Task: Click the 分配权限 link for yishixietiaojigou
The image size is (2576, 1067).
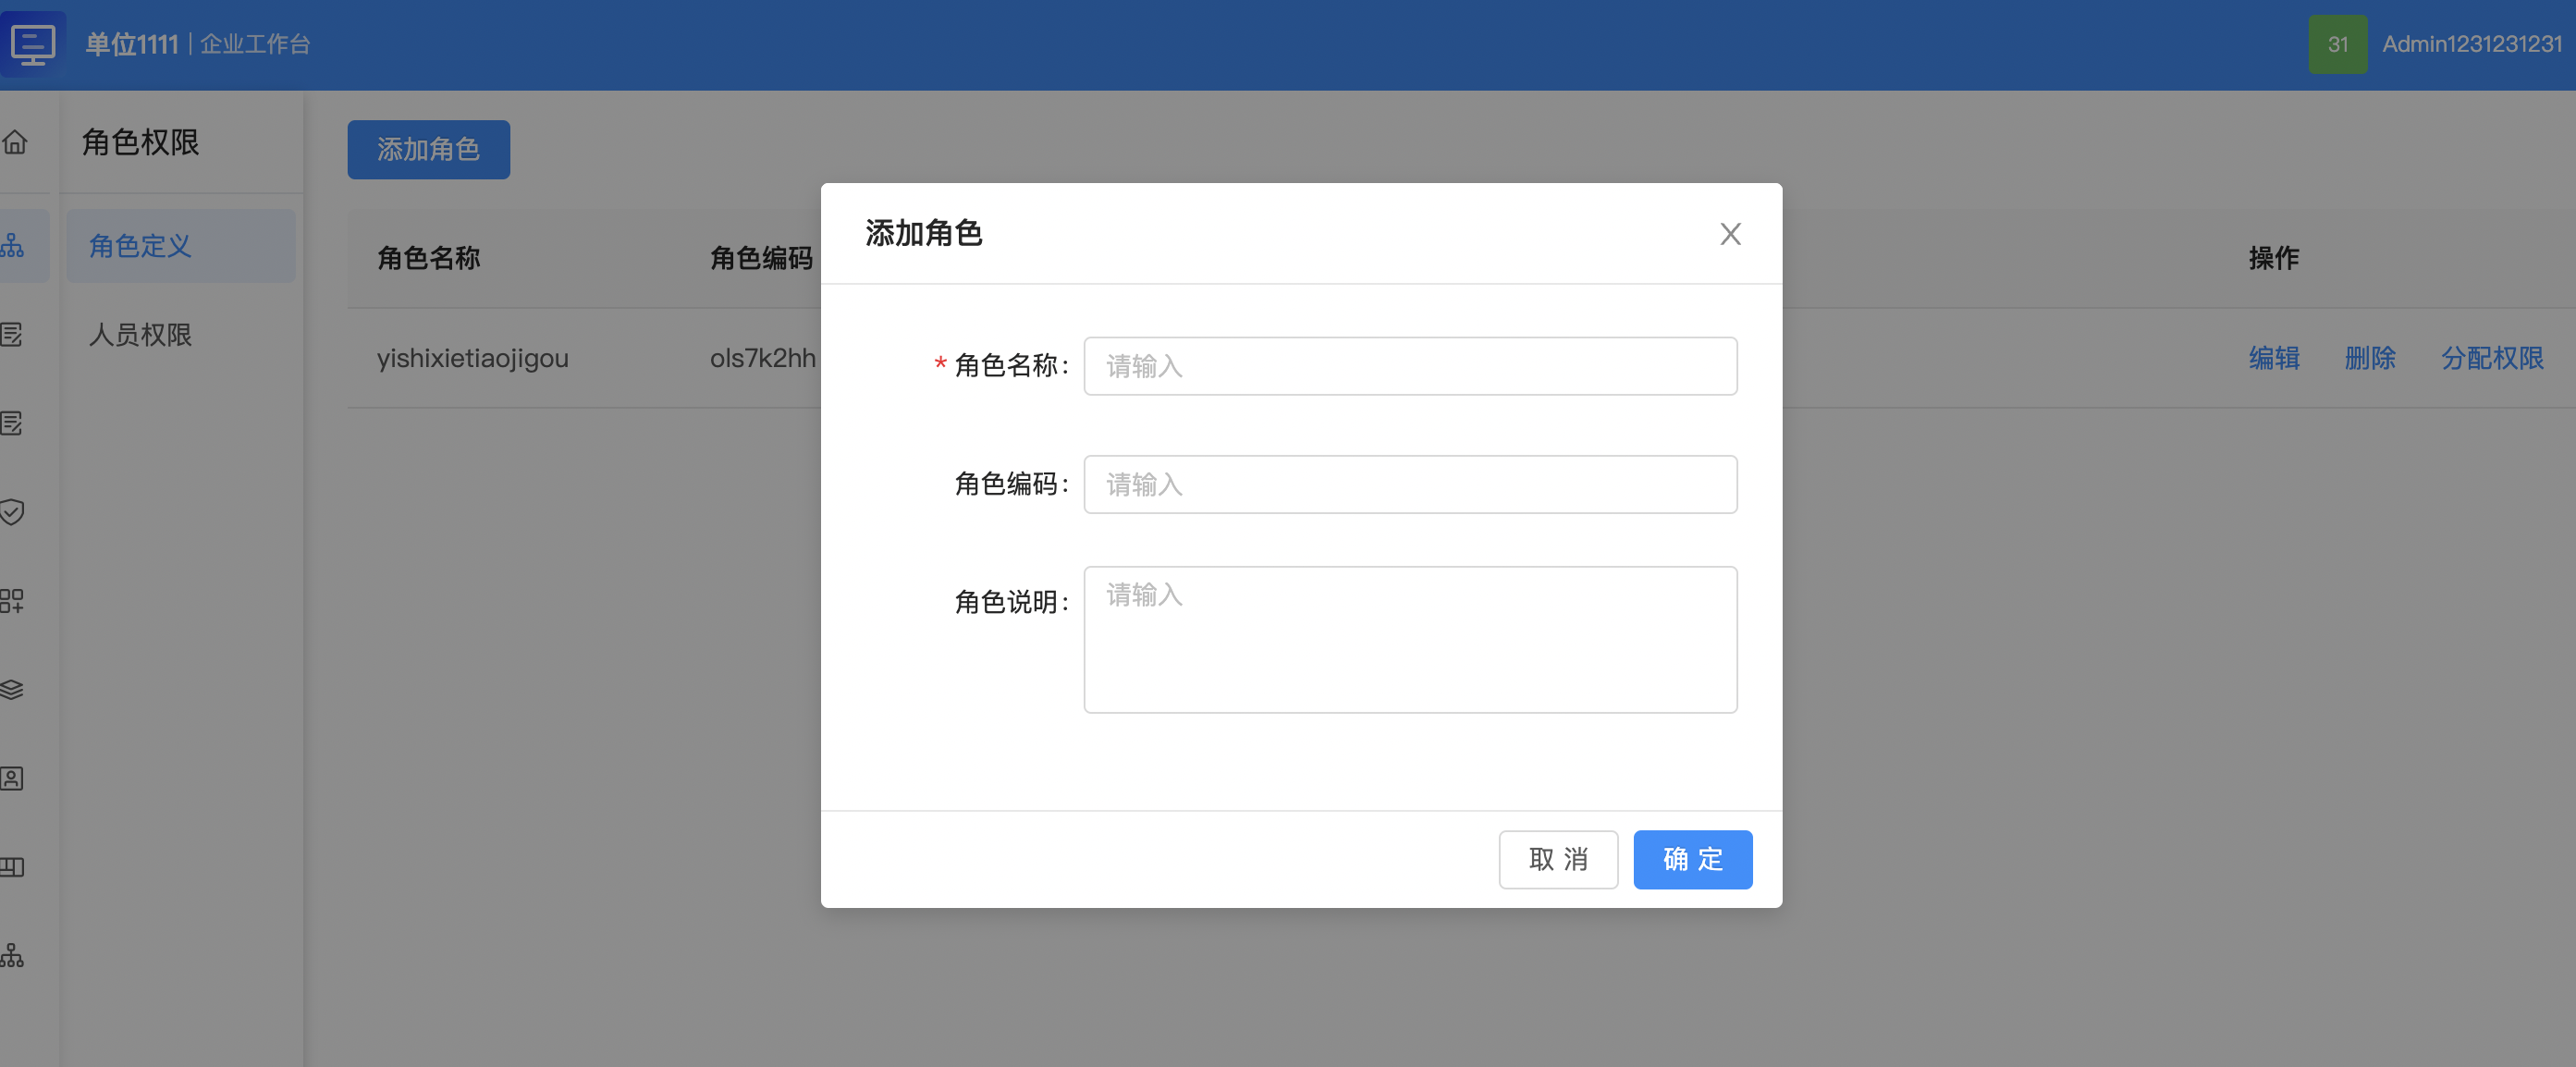Action: pyautogui.click(x=2492, y=357)
